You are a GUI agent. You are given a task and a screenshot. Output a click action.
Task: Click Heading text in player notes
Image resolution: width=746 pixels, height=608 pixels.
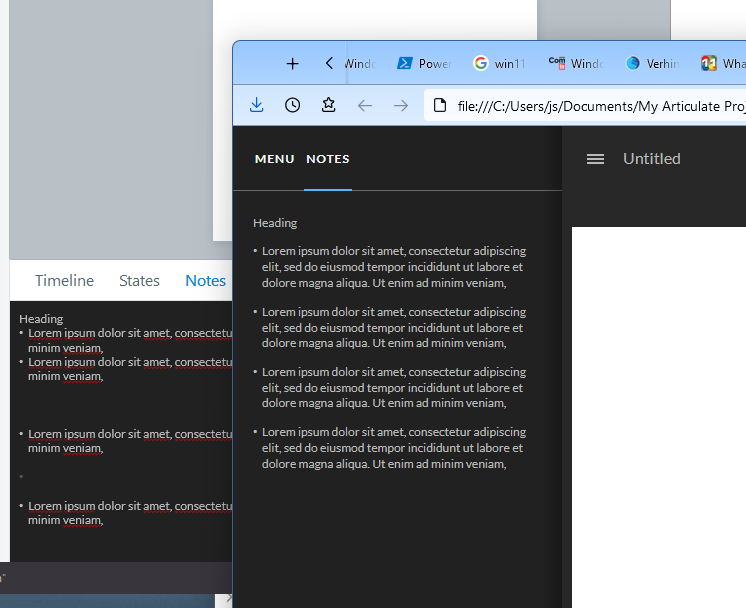click(x=275, y=223)
